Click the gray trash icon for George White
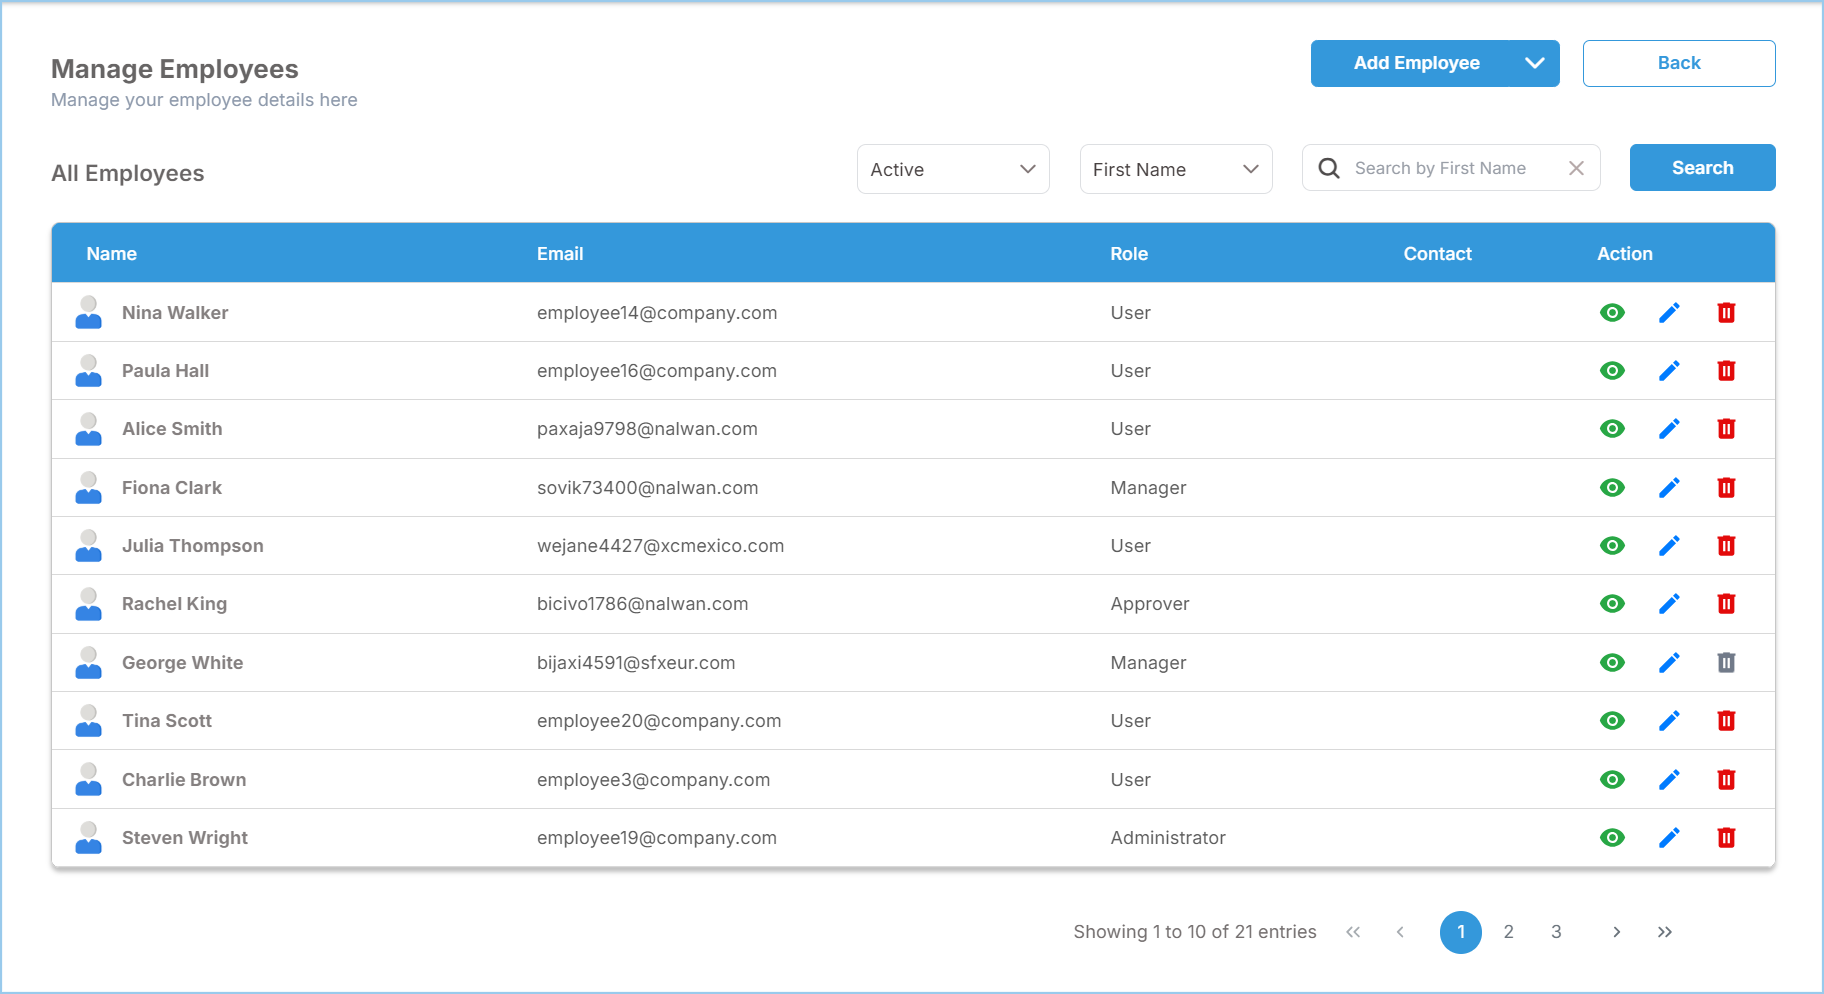Image resolution: width=1824 pixels, height=994 pixels. pyautogui.click(x=1726, y=663)
